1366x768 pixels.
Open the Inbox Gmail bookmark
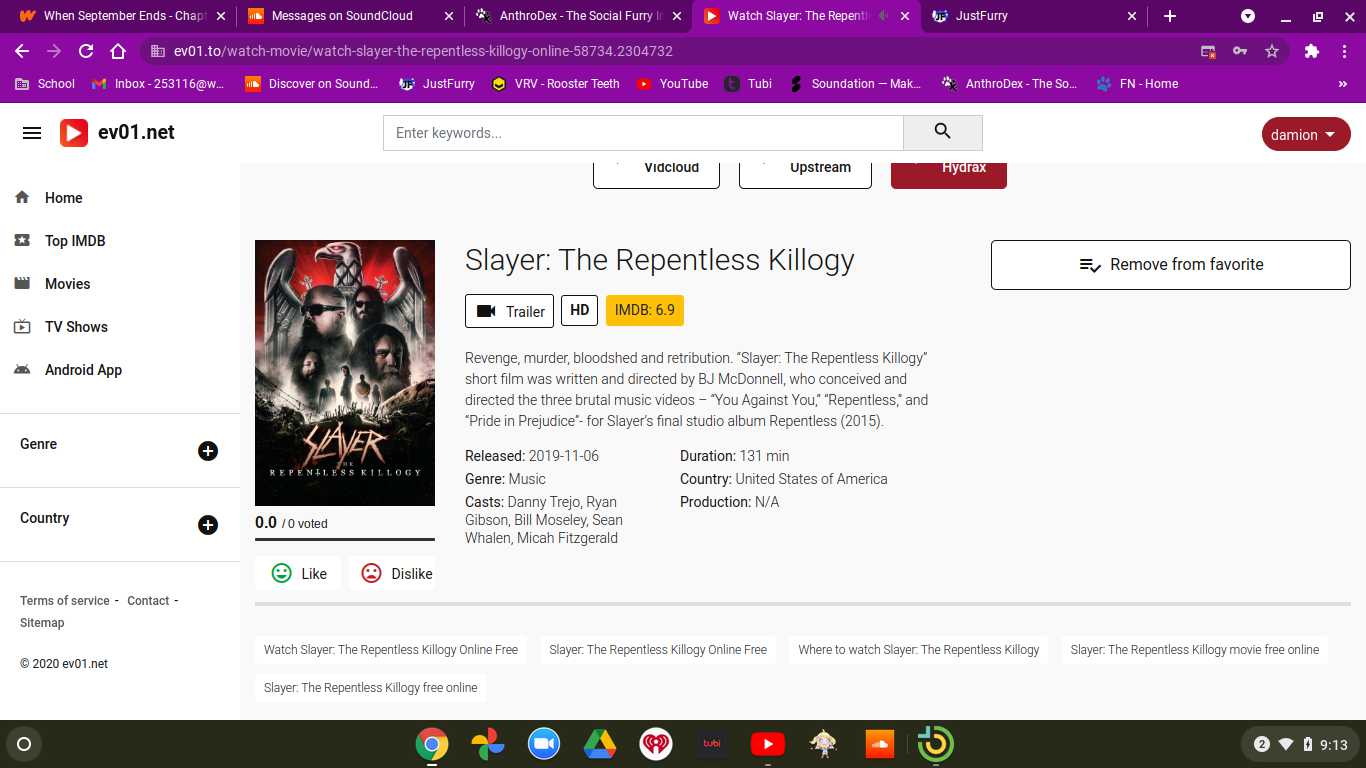click(158, 84)
